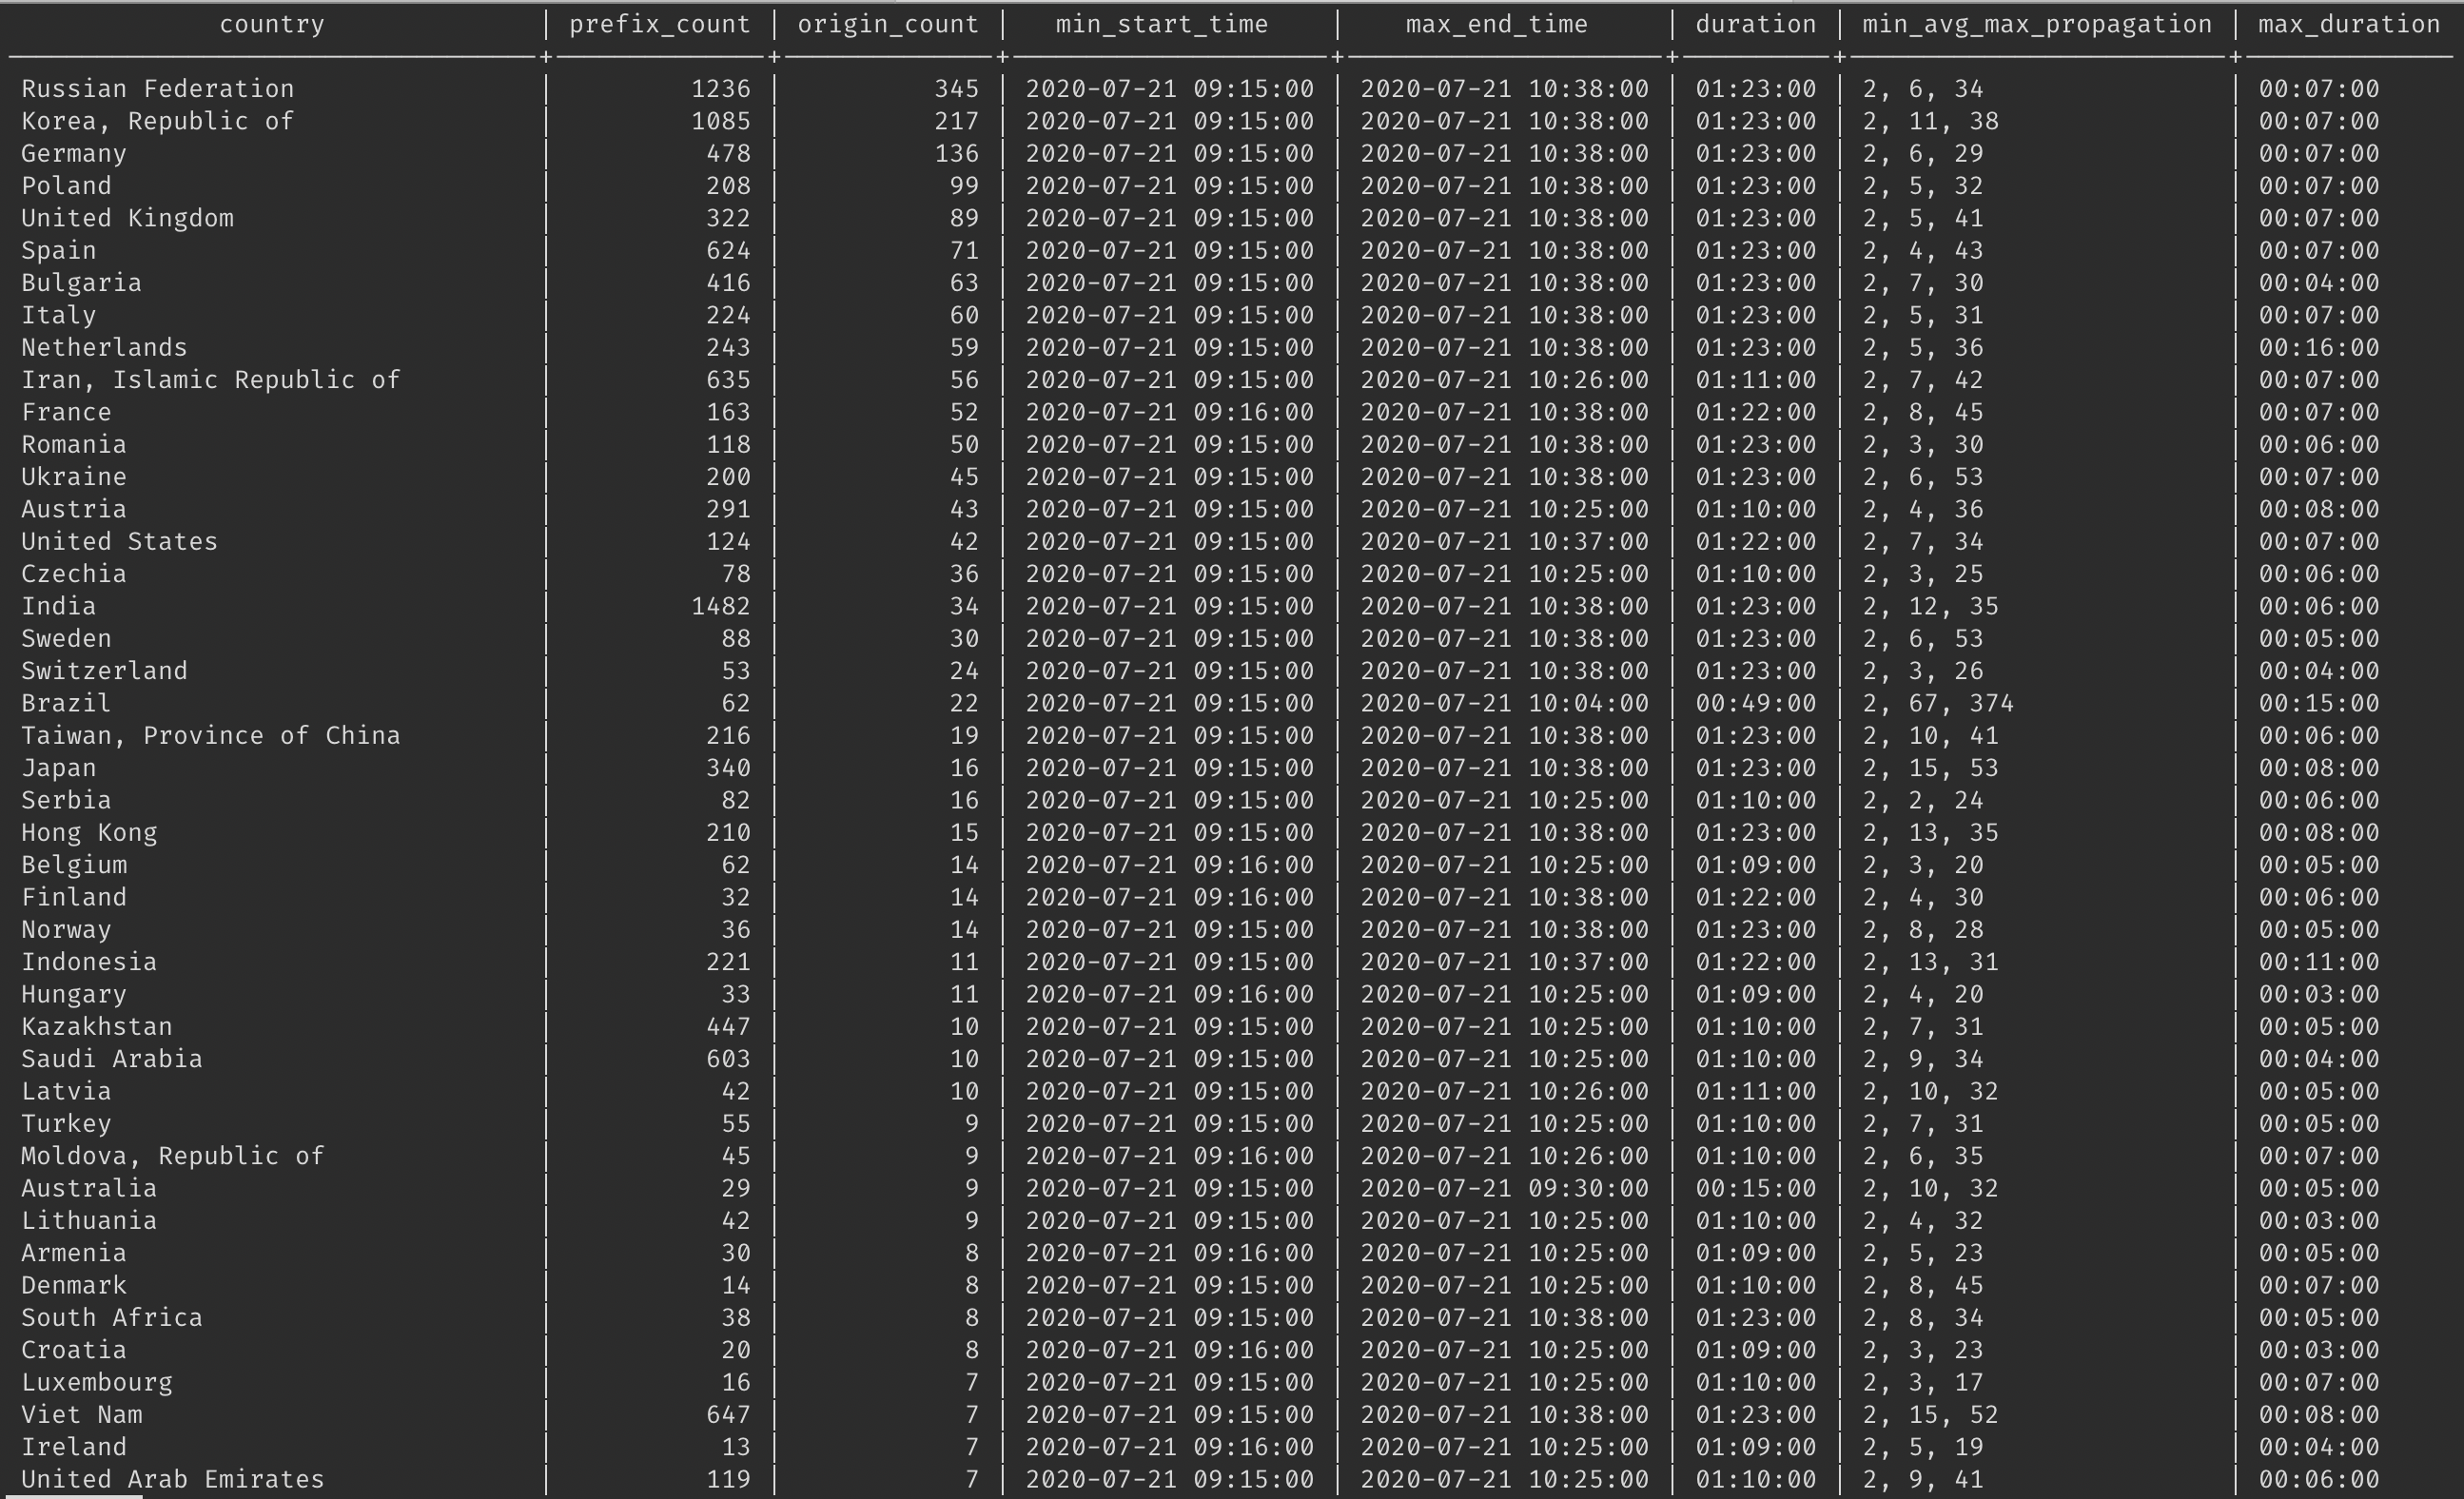Select the 'Denmark' country cell
Viewport: 2464px width, 1499px height.
74,1285
